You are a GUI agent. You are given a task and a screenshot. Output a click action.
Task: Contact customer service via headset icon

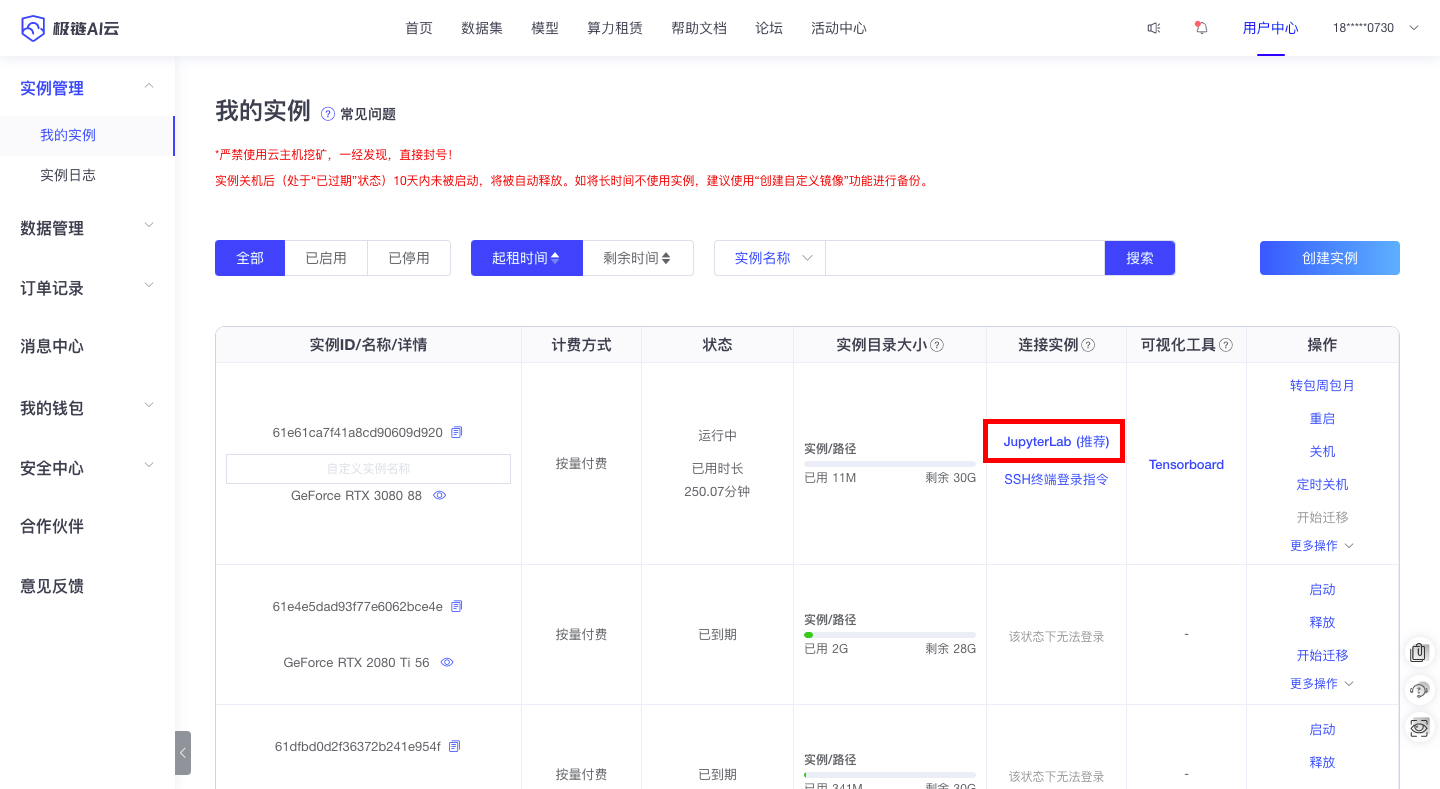[x=1418, y=690]
